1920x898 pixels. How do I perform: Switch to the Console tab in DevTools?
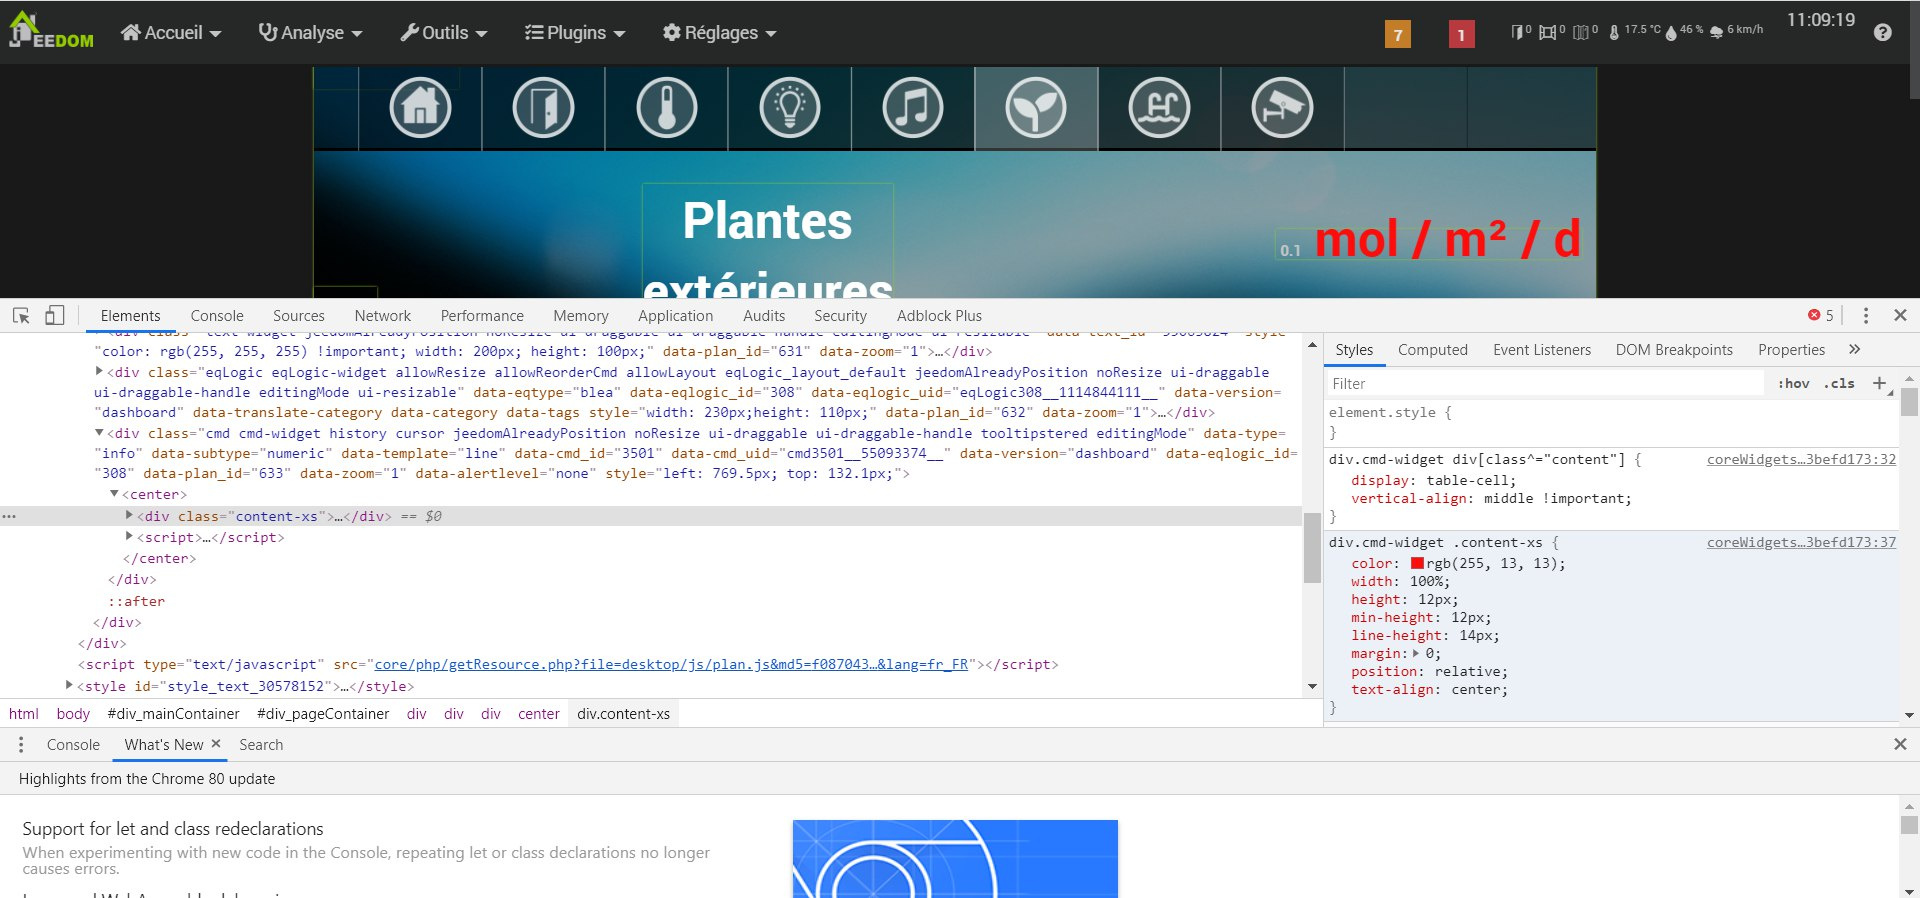[217, 315]
